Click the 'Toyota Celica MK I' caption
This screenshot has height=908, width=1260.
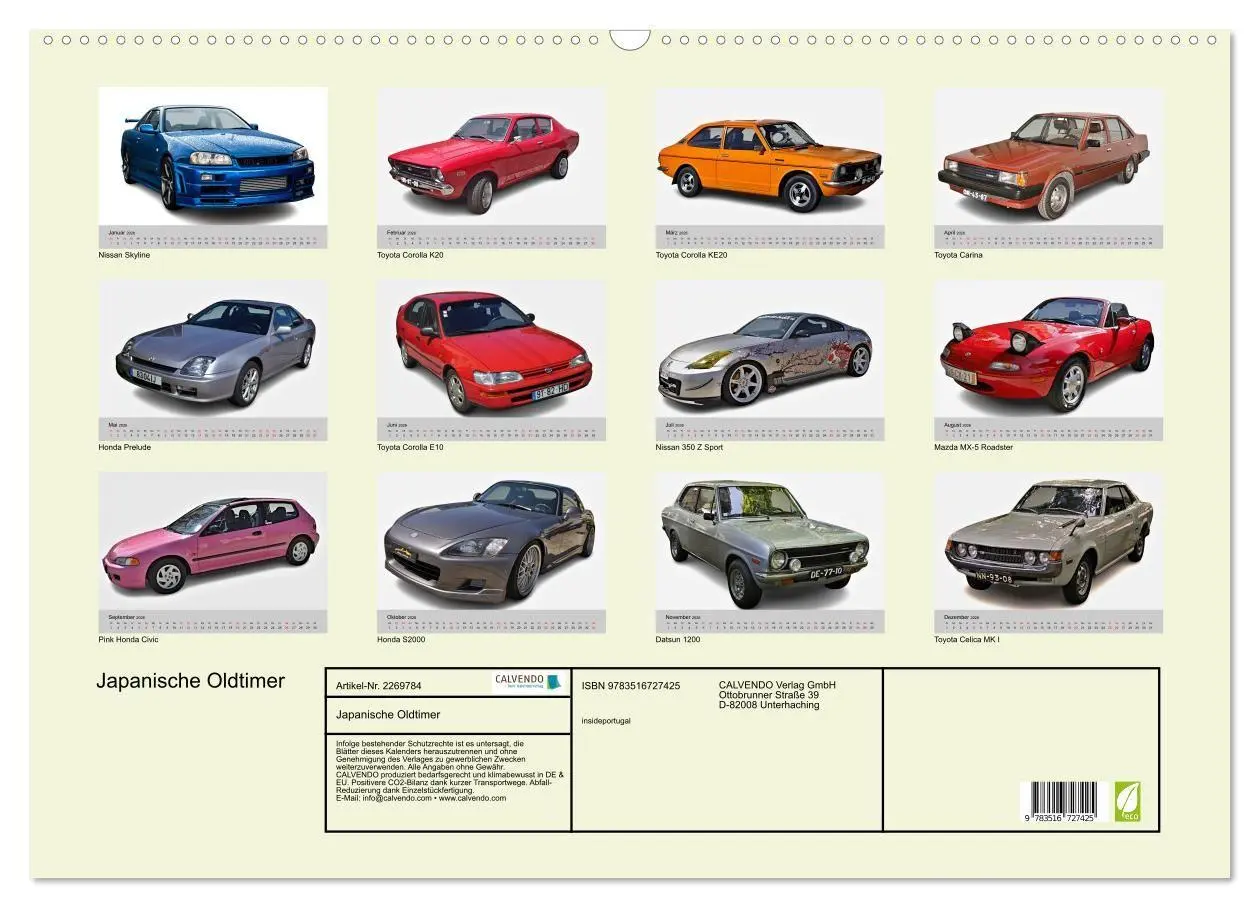click(966, 639)
